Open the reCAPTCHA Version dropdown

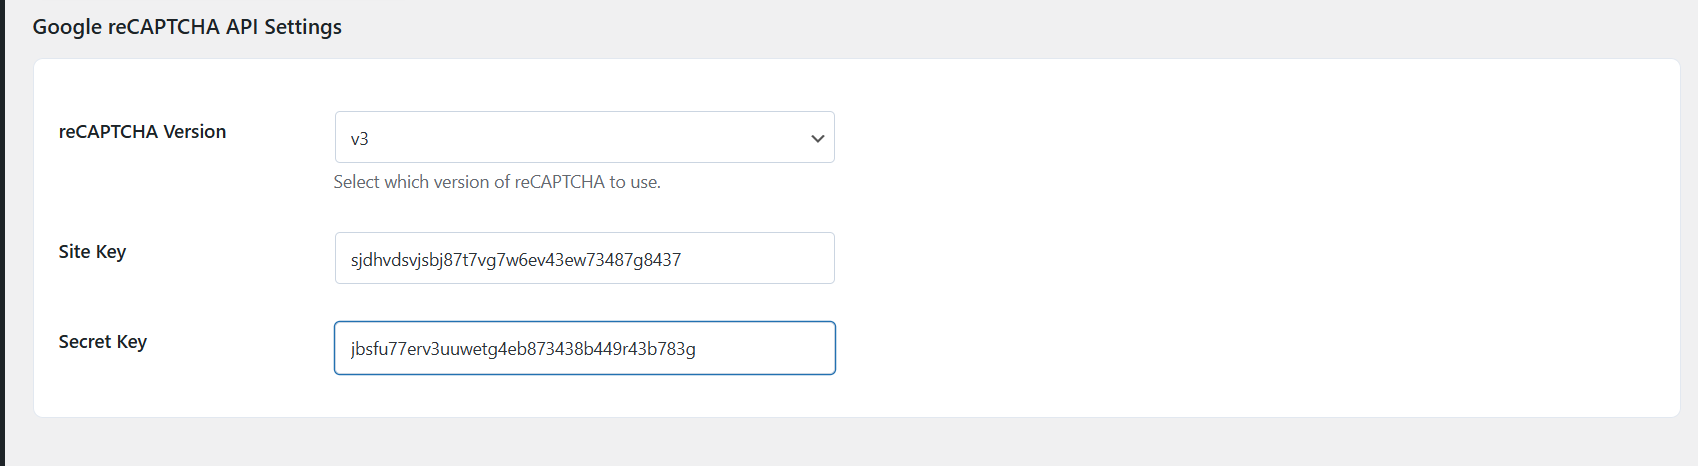[584, 138]
